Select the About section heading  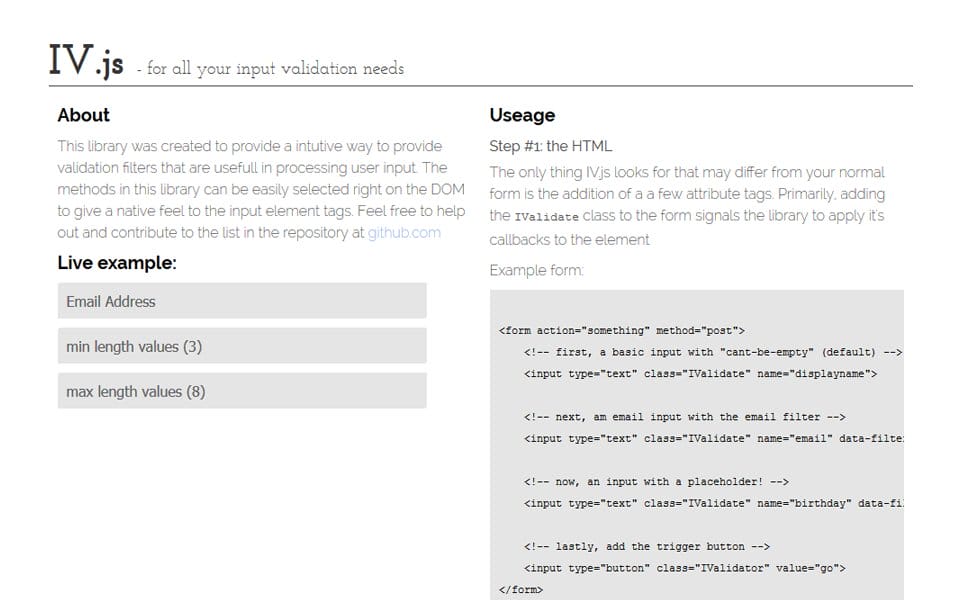(82, 115)
